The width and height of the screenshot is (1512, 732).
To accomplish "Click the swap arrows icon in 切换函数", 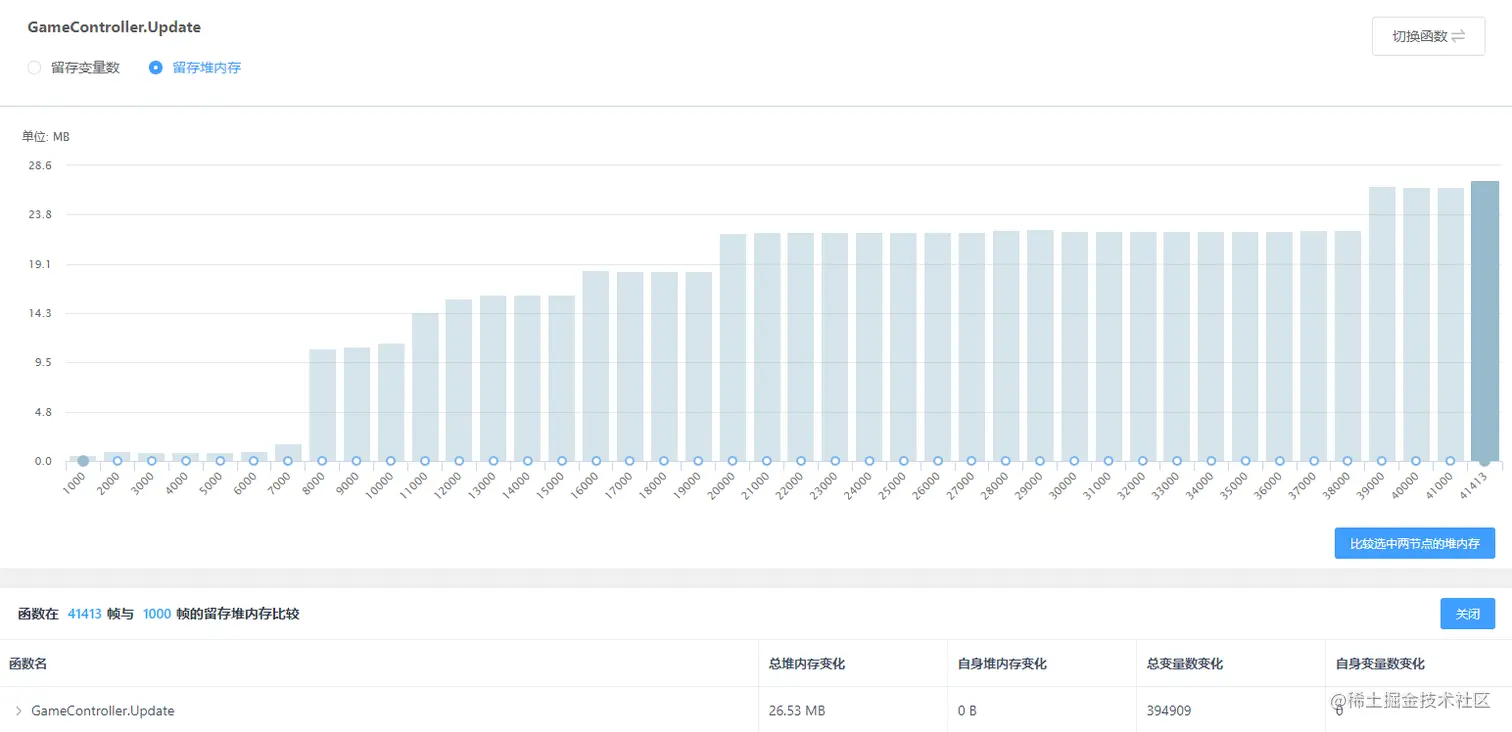I will (1458, 35).
